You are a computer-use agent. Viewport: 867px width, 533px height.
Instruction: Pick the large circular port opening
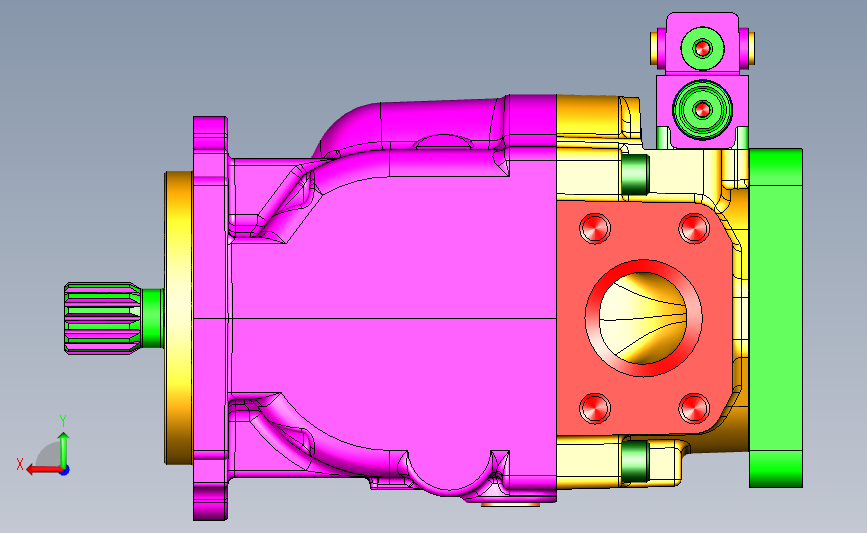[x=644, y=318]
